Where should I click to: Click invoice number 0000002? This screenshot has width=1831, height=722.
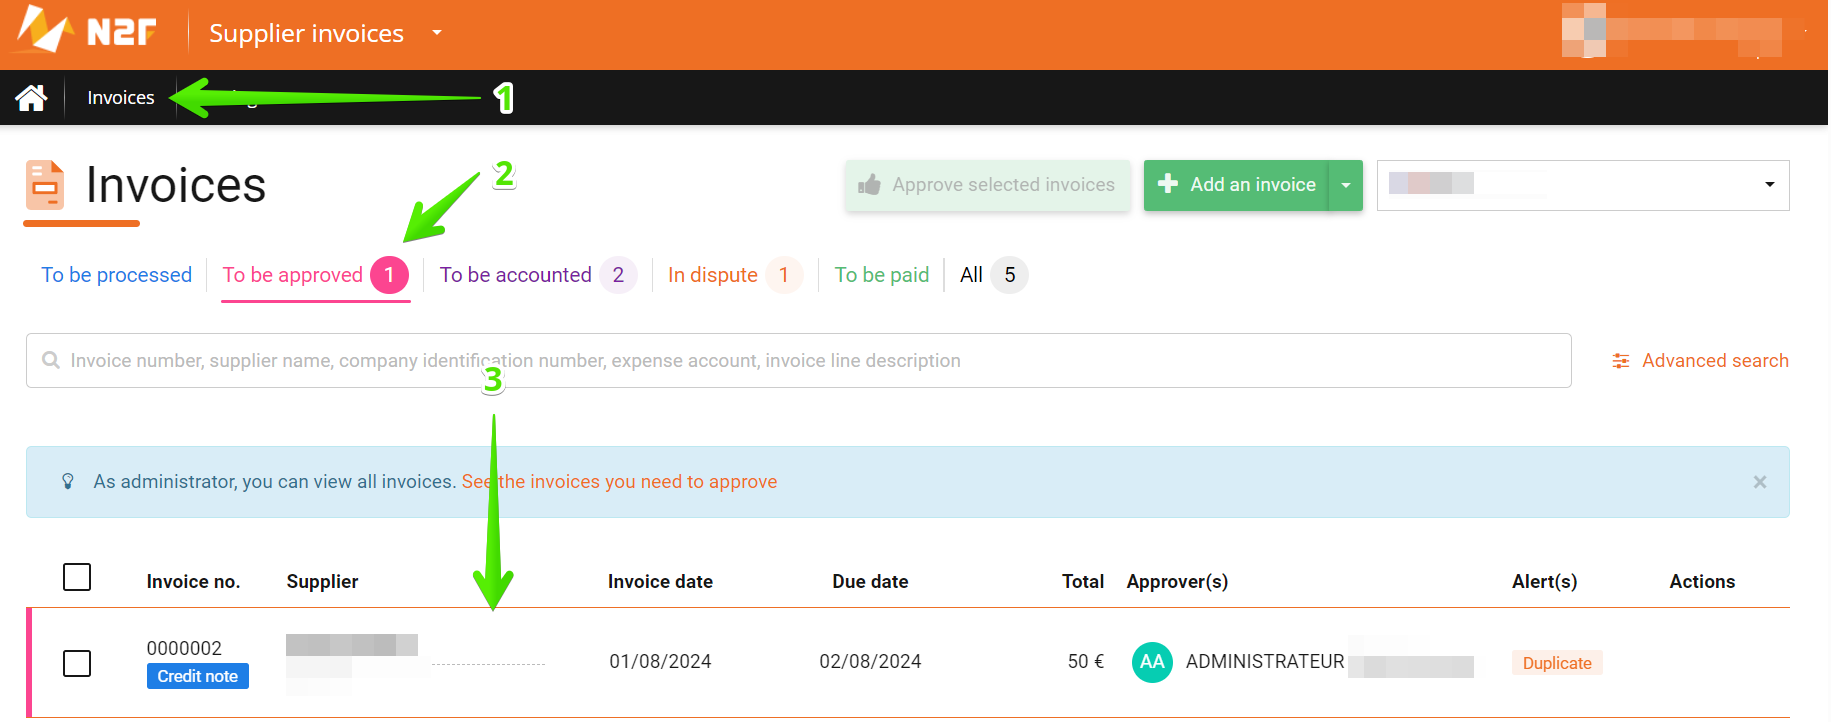[x=184, y=648]
